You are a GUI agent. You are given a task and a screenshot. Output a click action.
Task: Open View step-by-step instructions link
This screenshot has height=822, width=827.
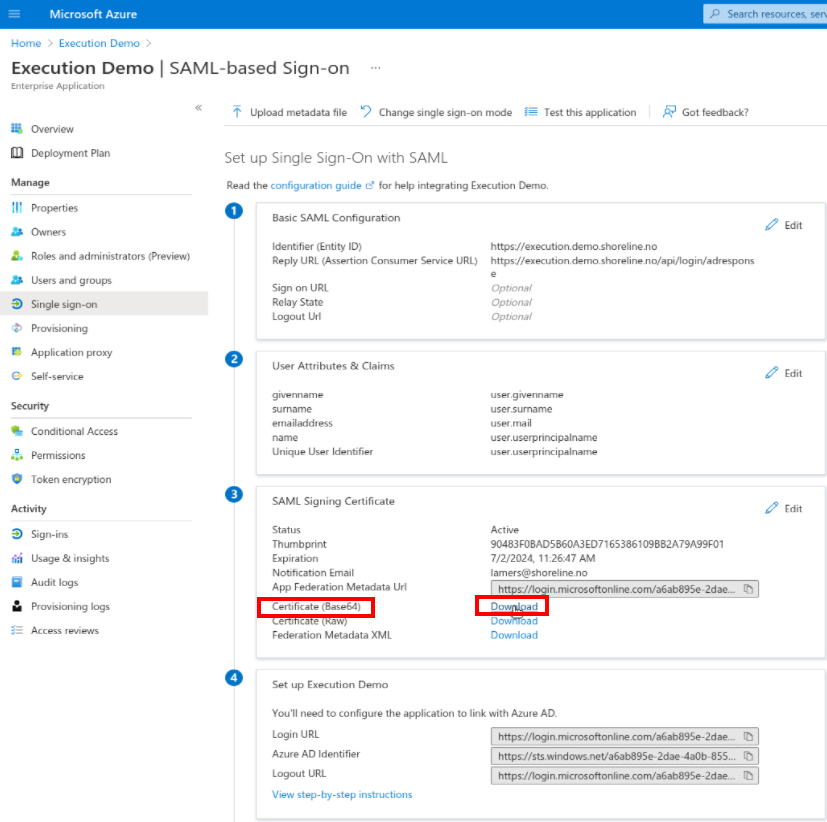342,794
